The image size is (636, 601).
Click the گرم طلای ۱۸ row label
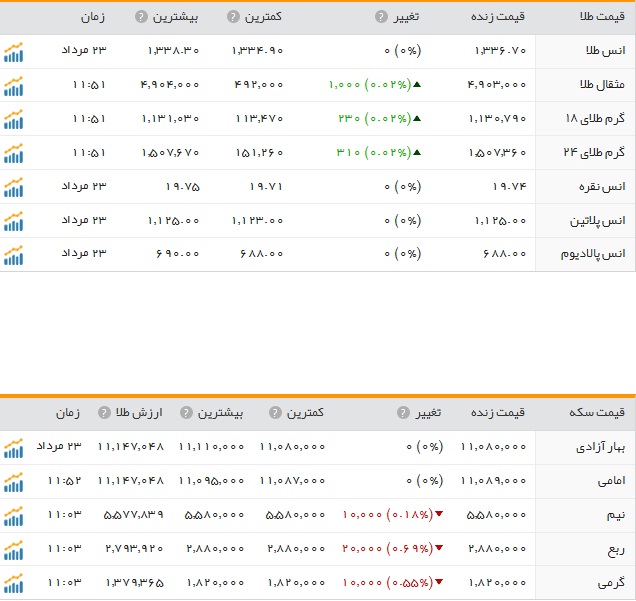pos(595,118)
